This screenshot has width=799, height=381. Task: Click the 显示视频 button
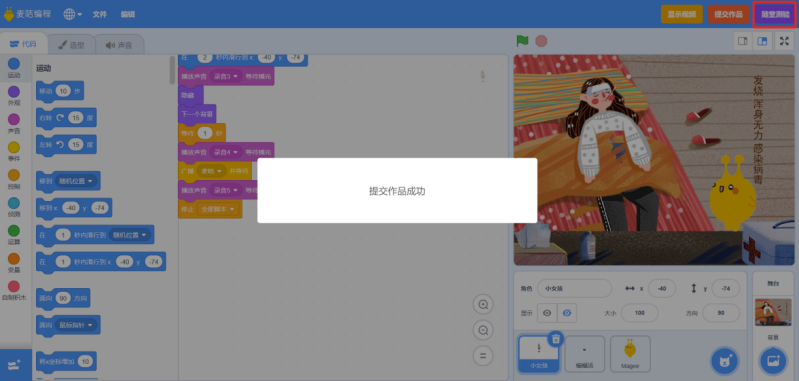click(x=682, y=14)
